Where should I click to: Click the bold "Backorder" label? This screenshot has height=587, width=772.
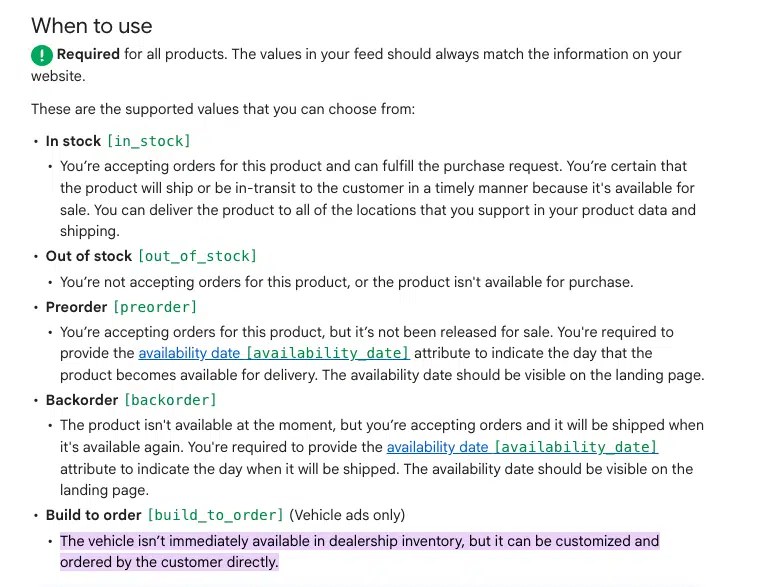point(82,399)
